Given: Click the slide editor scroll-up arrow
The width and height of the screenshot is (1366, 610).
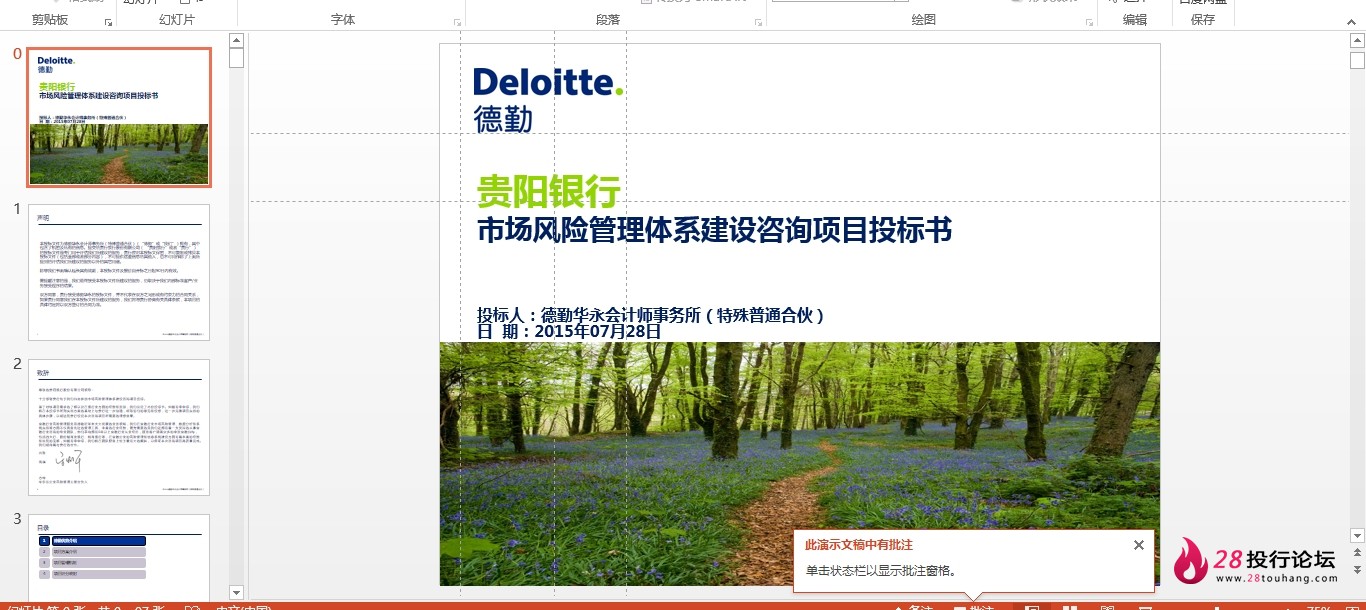Looking at the screenshot, I should 1357,41.
